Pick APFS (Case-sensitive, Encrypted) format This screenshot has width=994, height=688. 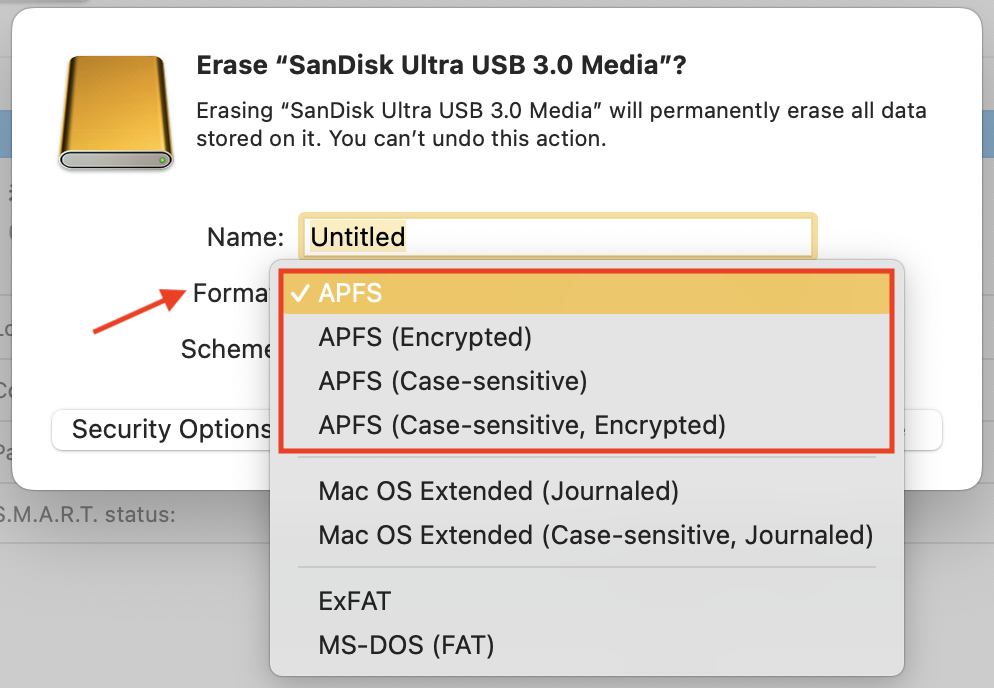(521, 425)
